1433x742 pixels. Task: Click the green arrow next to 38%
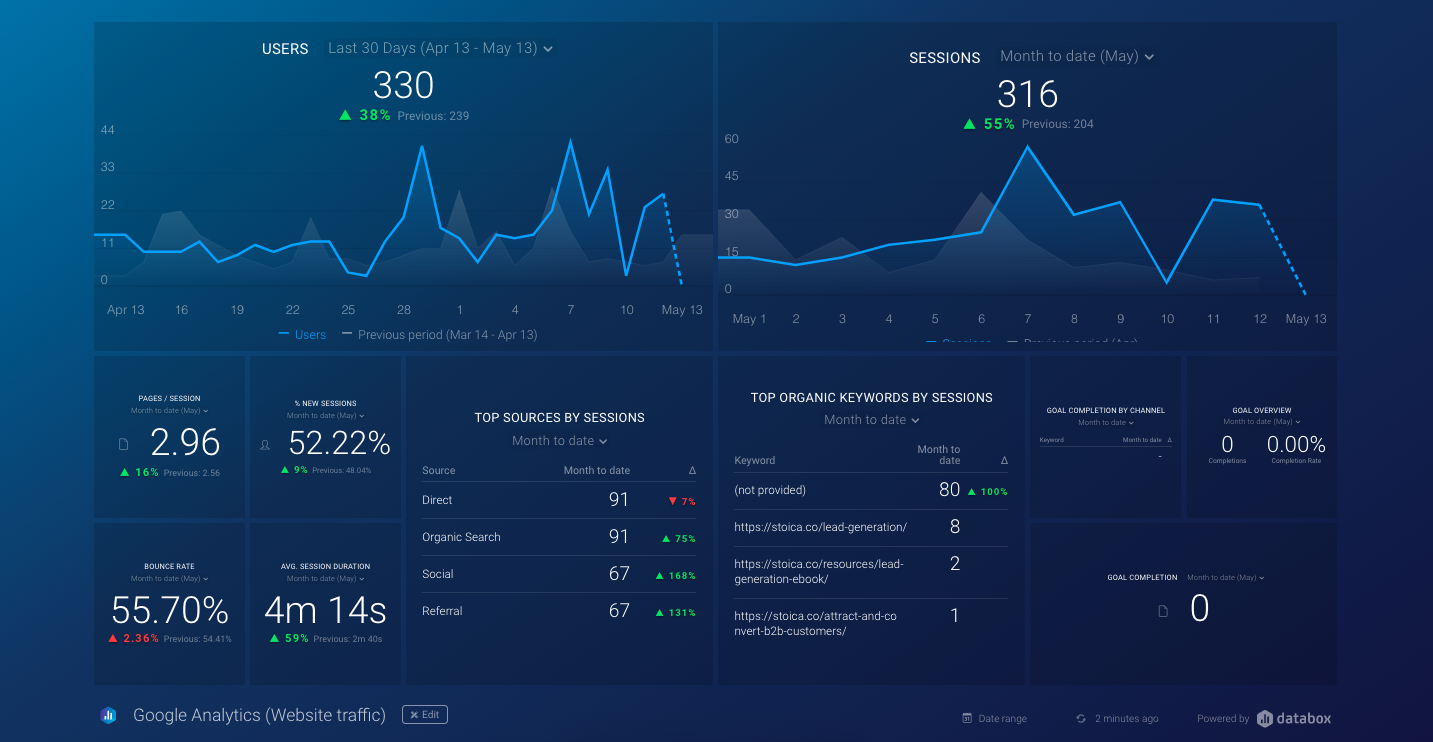click(x=345, y=115)
